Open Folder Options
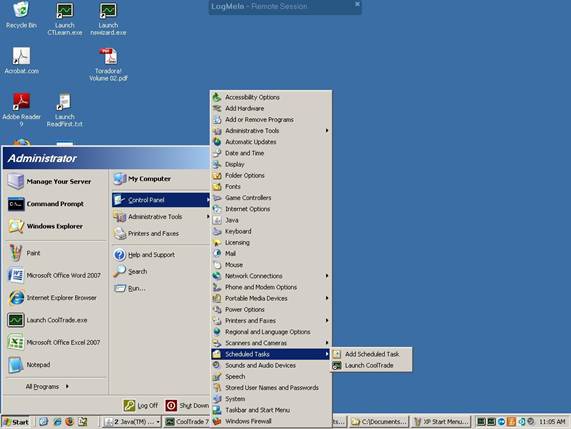The width and height of the screenshot is (571, 429). click(271, 176)
